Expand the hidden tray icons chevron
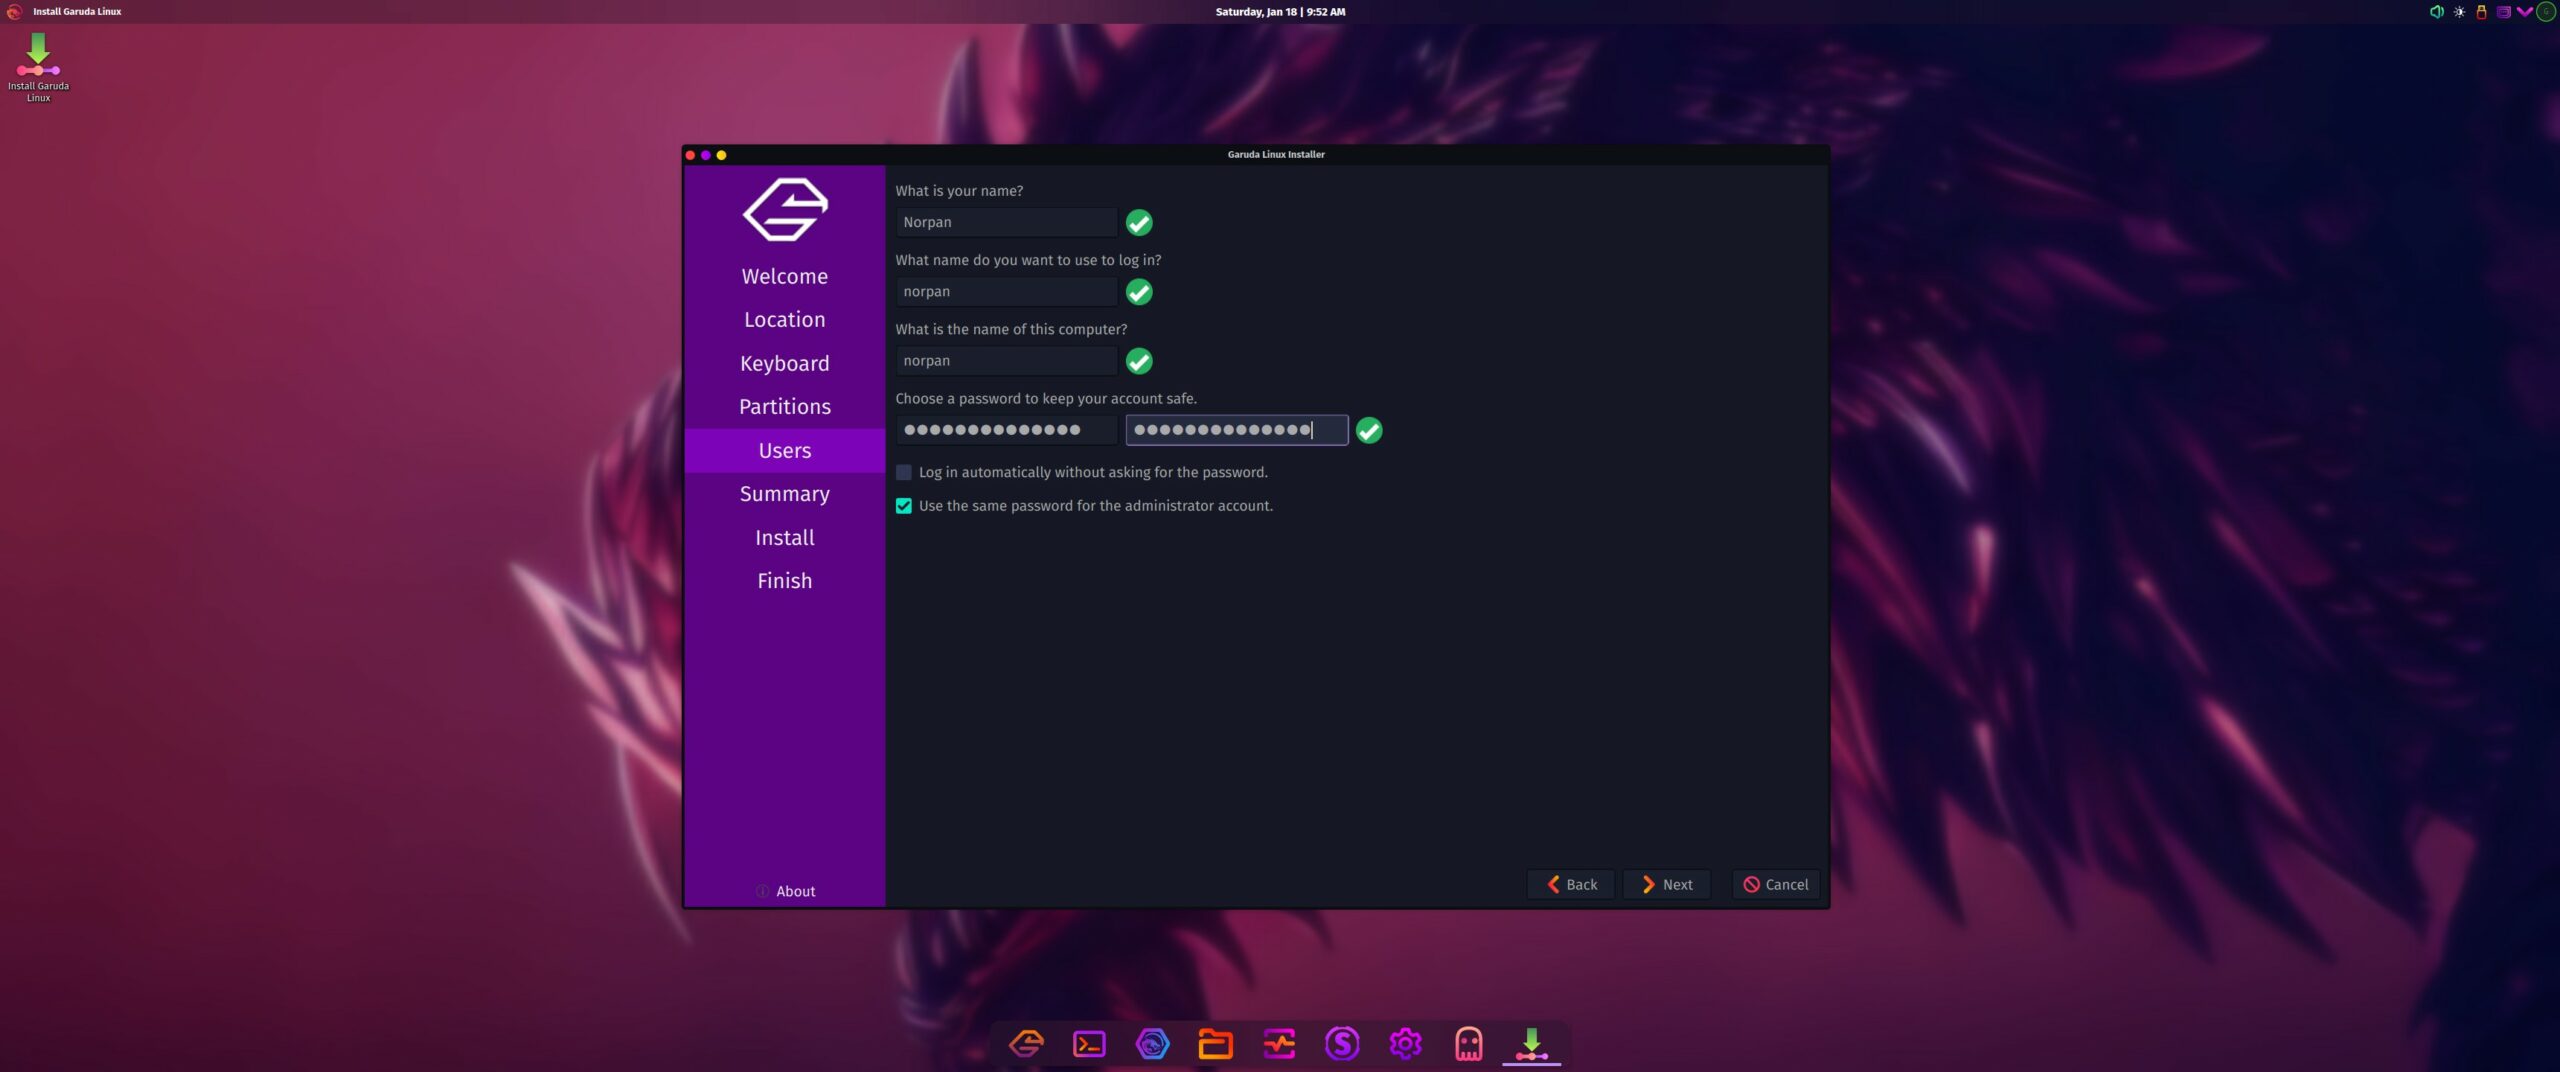This screenshot has height=1072, width=2560. click(x=2524, y=12)
